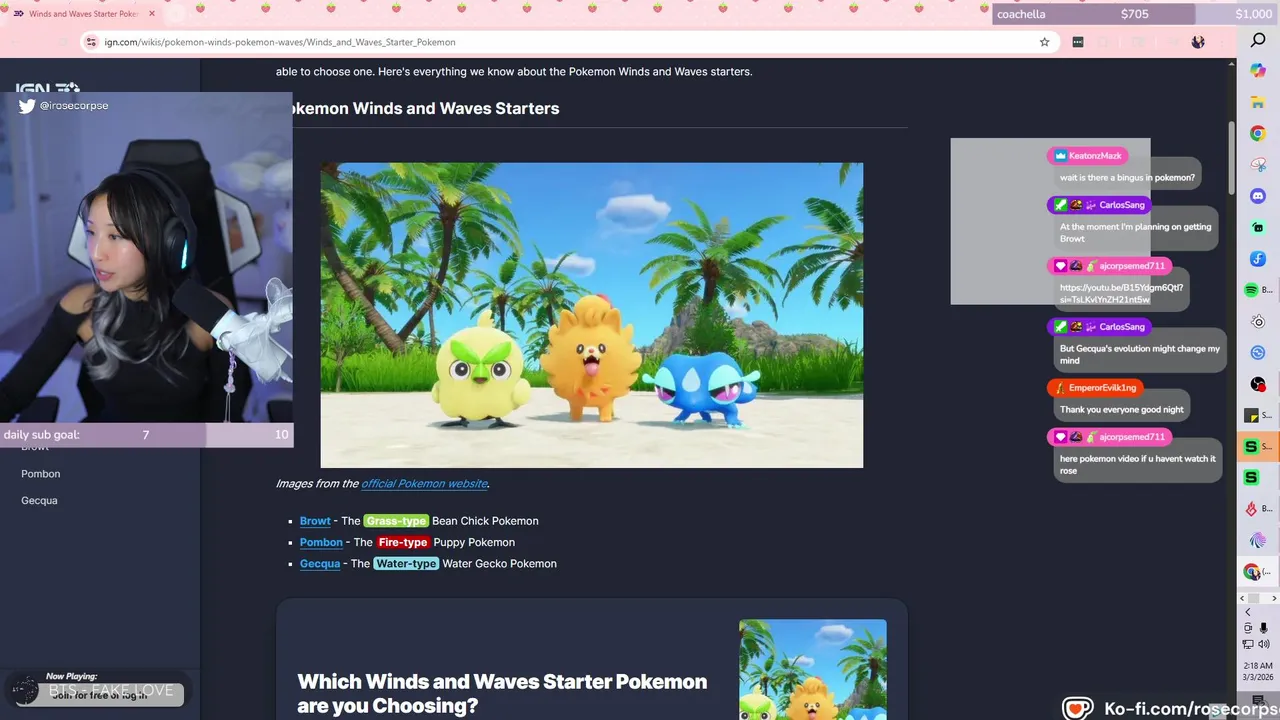The width and height of the screenshot is (1280, 720).
Task: Click page vertical scrollbar
Action: pos(1231,158)
